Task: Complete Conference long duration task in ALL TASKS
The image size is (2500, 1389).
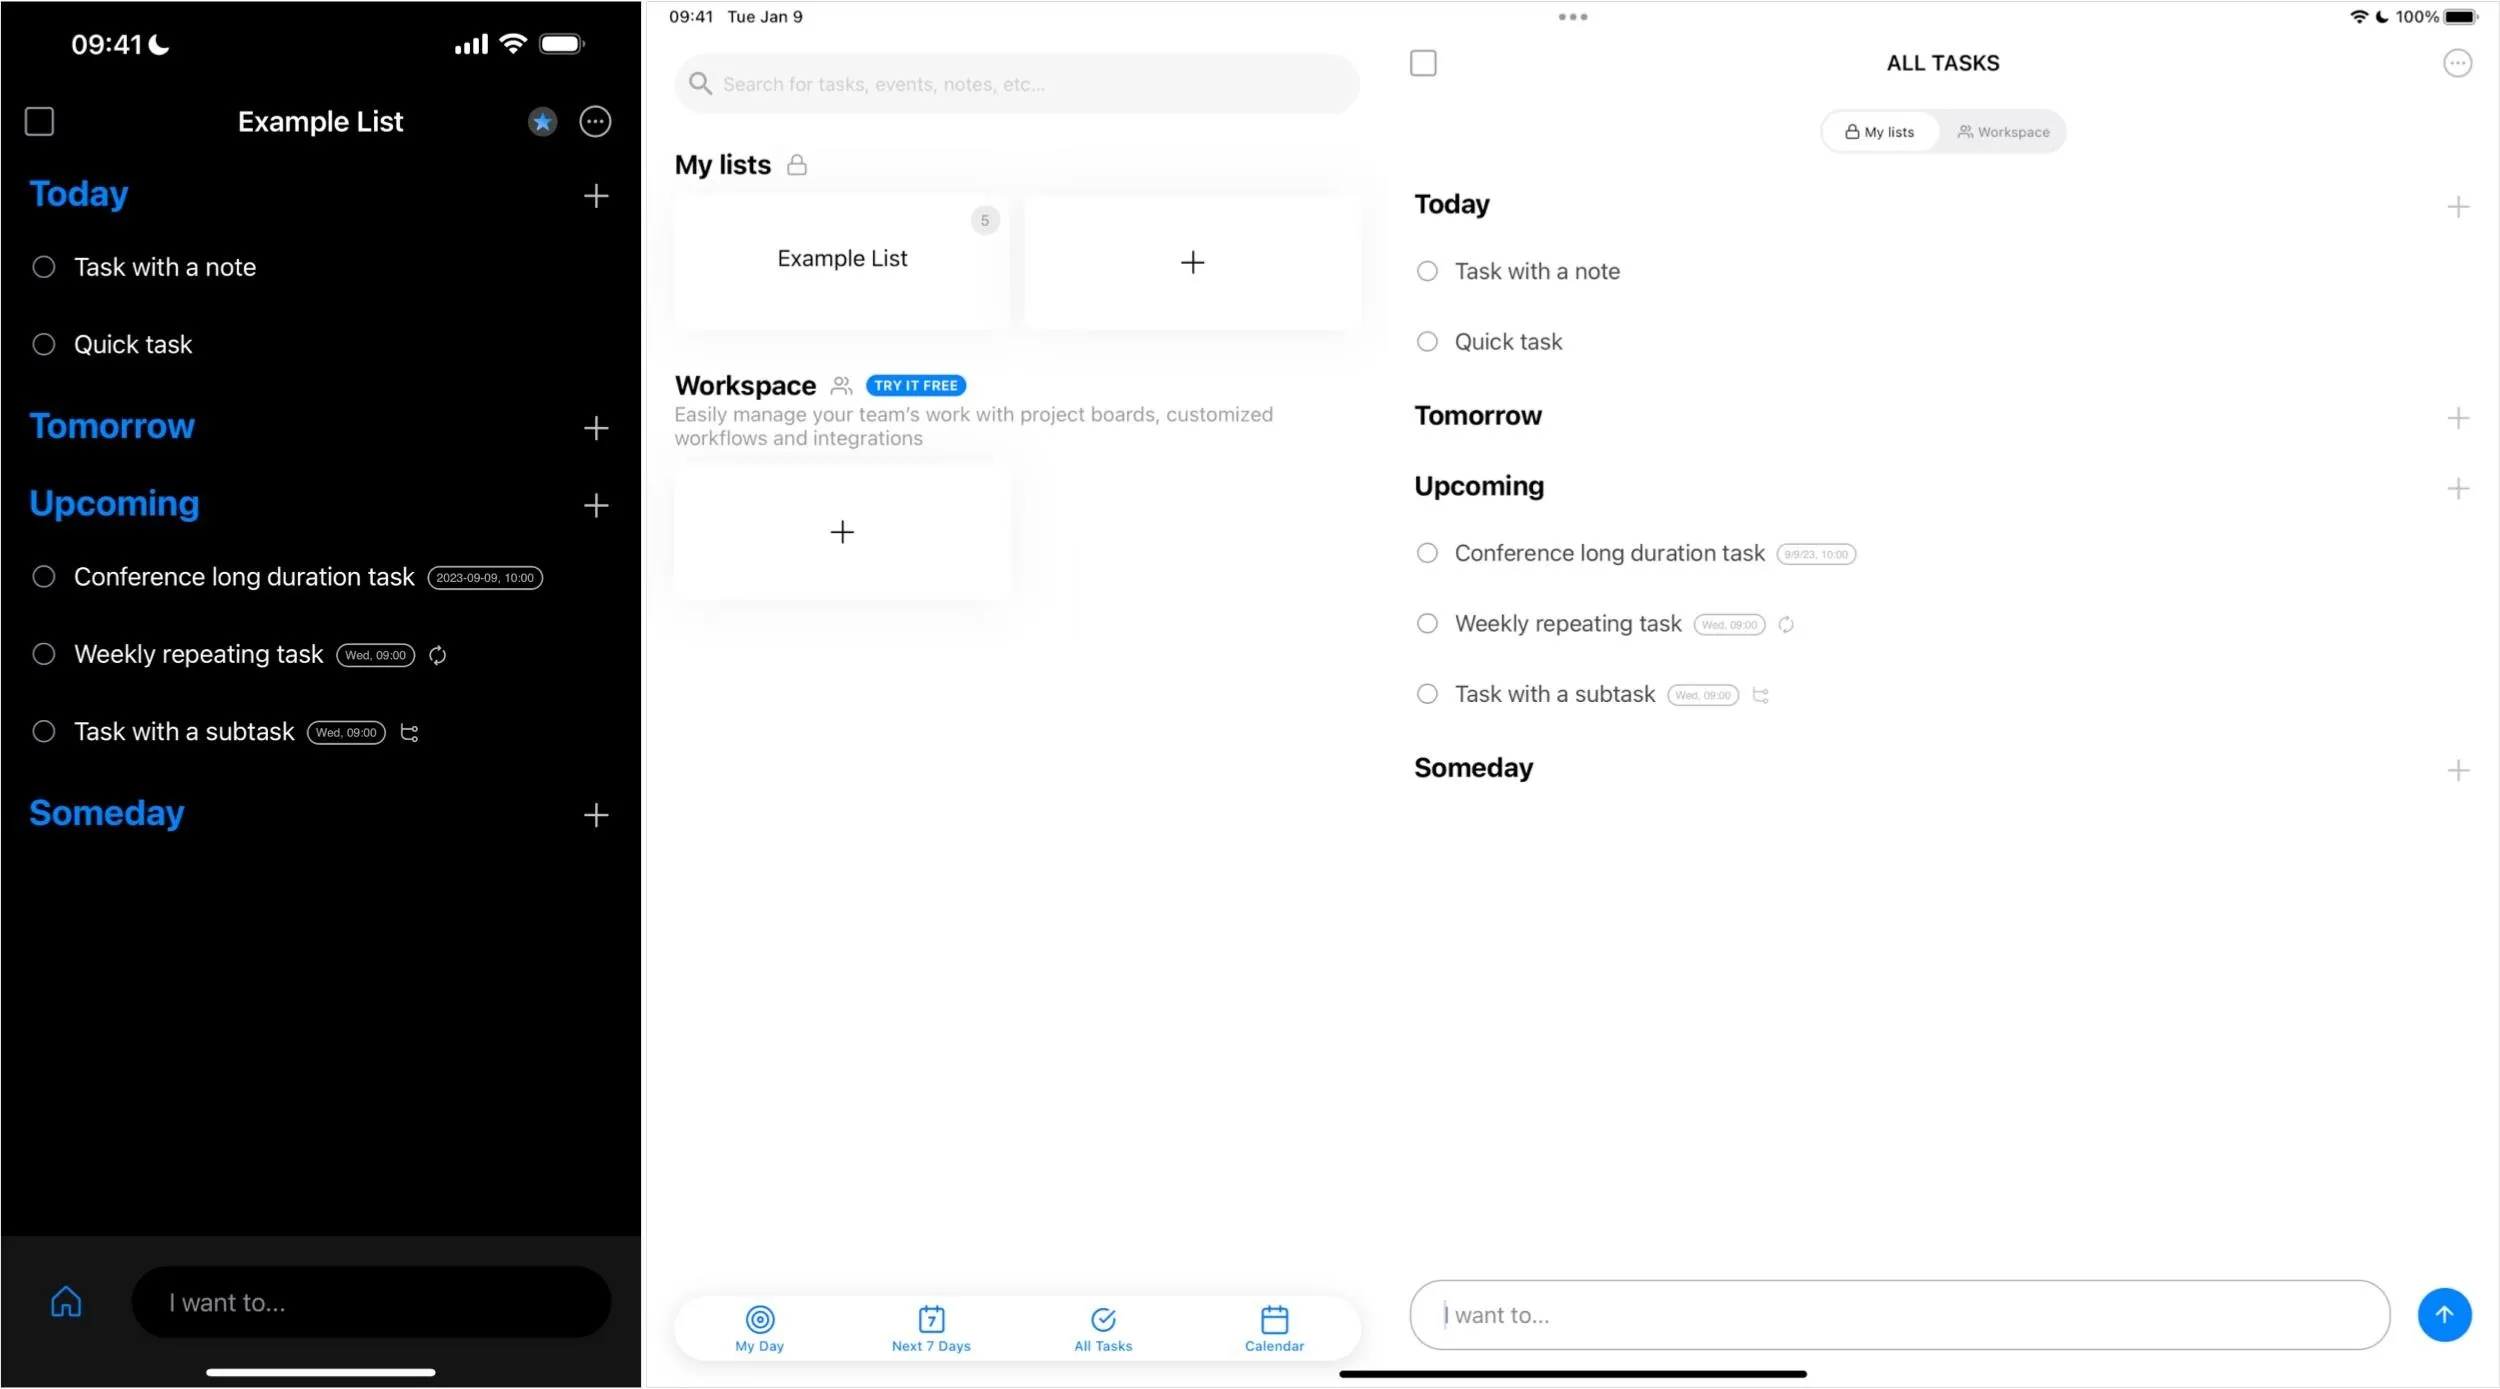Action: click(1426, 553)
